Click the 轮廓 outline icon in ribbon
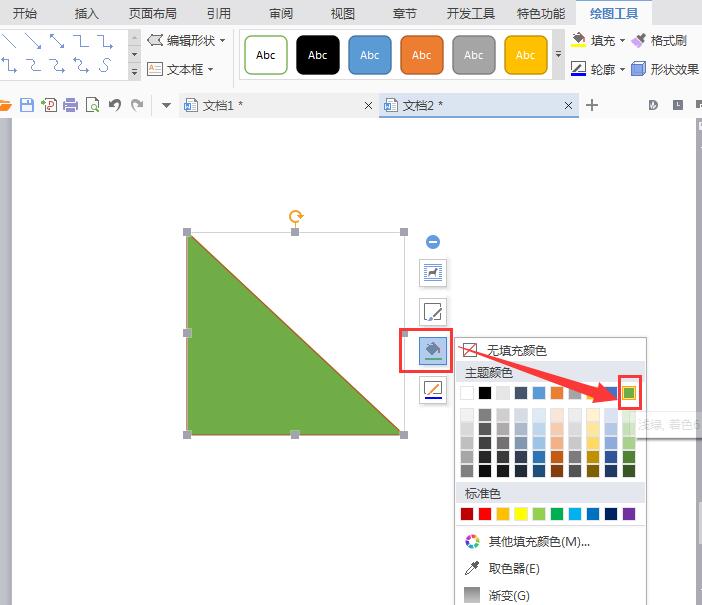Image resolution: width=702 pixels, height=605 pixels. tap(578, 69)
